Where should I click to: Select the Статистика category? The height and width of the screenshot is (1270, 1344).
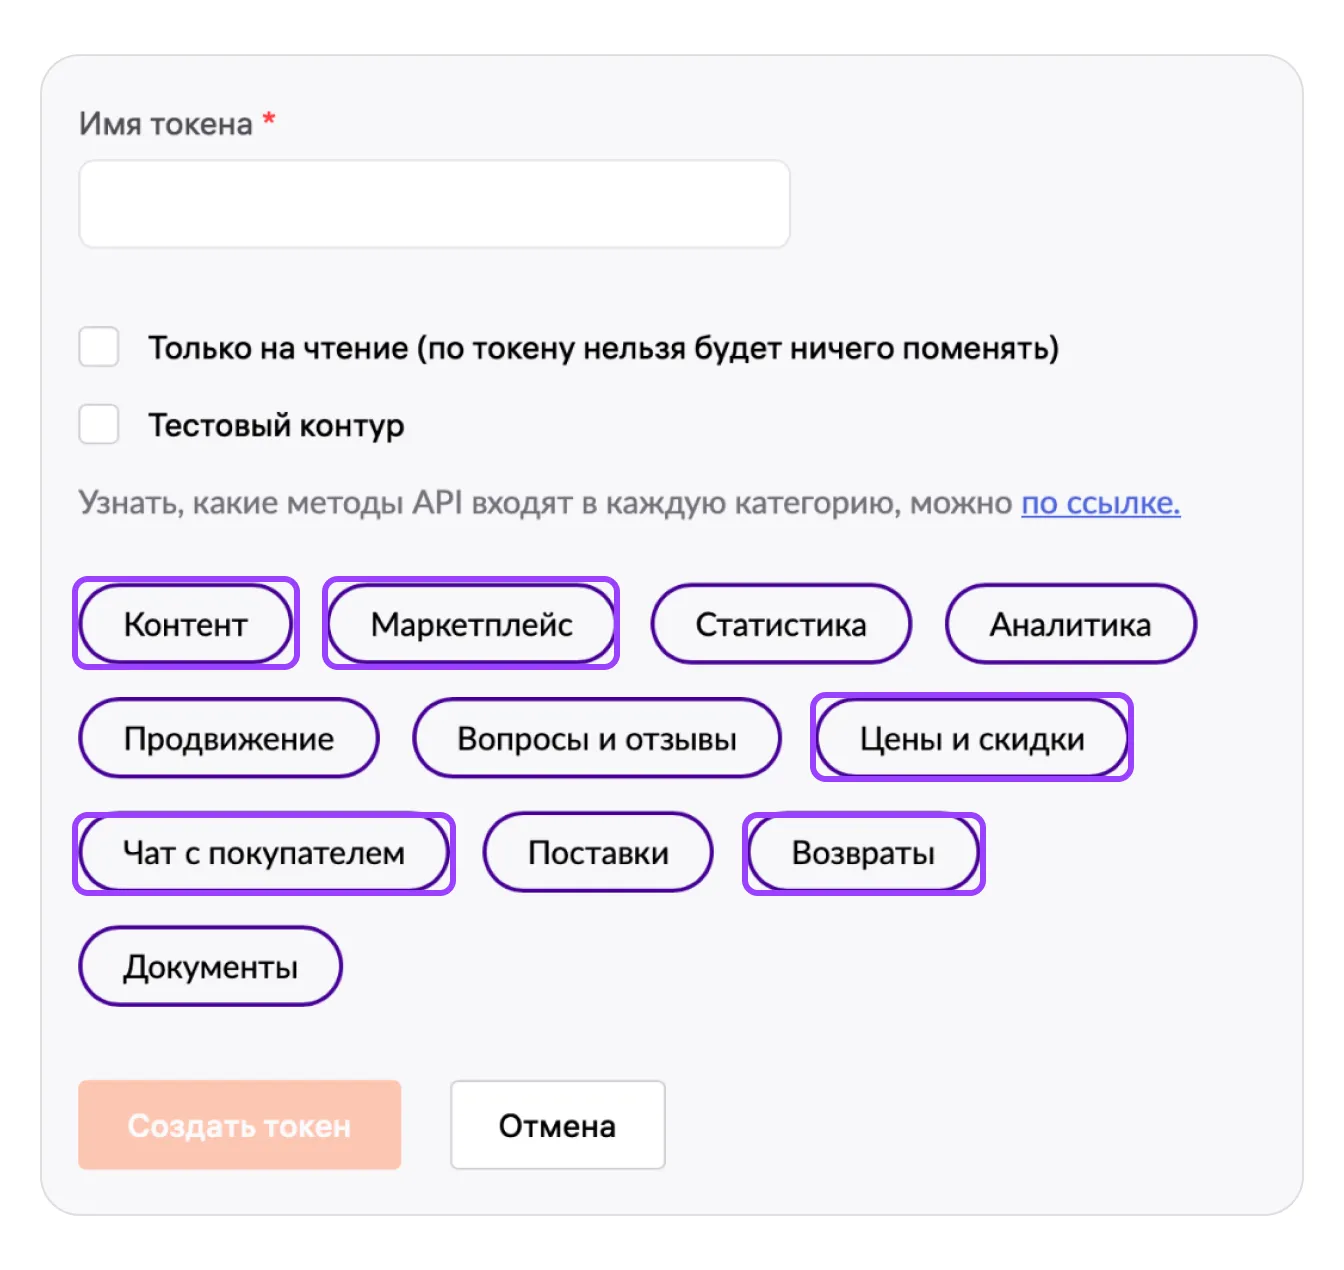[780, 624]
